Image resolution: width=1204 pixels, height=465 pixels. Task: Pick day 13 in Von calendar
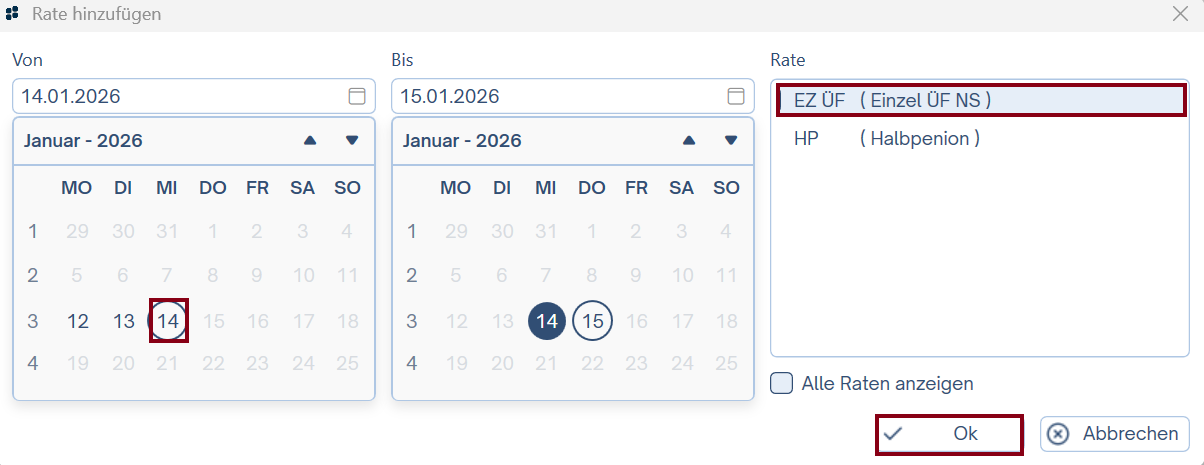click(x=124, y=321)
